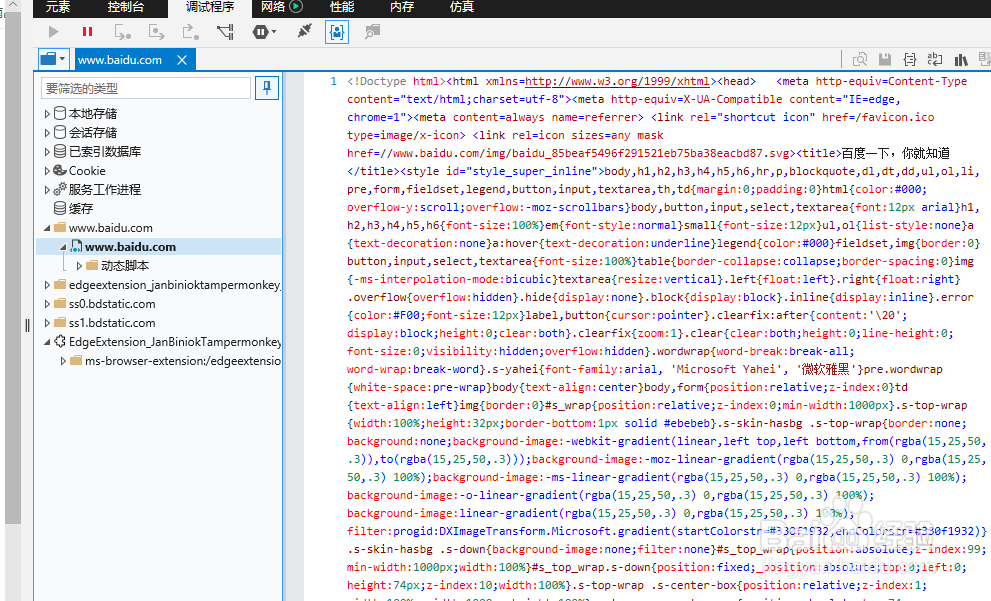Click the red Break (pause) button

point(87,32)
